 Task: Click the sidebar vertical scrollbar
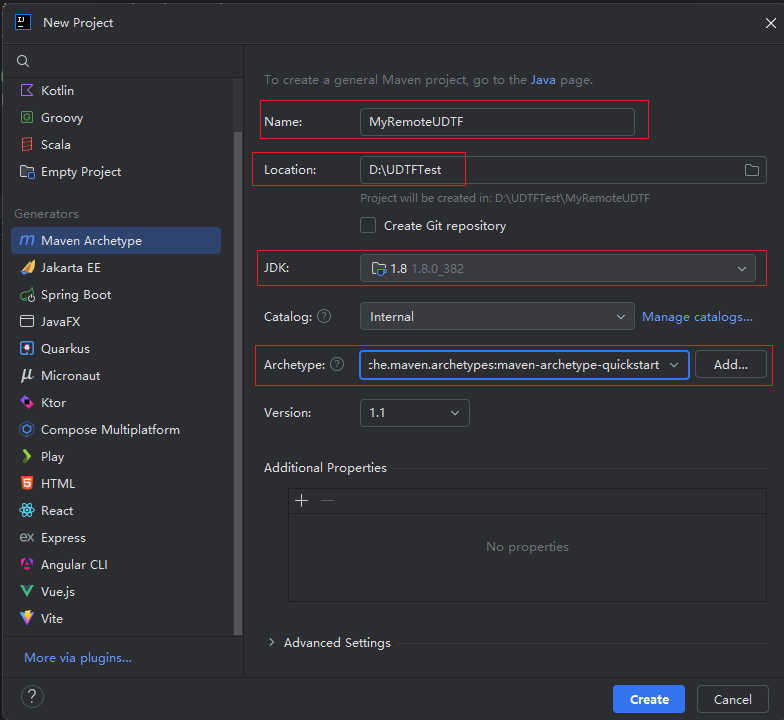coord(238,383)
